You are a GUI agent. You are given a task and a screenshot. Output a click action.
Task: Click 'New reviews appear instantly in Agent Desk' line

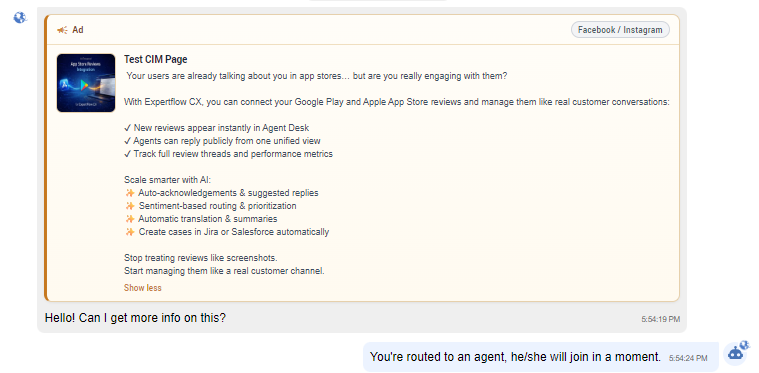pos(216,128)
